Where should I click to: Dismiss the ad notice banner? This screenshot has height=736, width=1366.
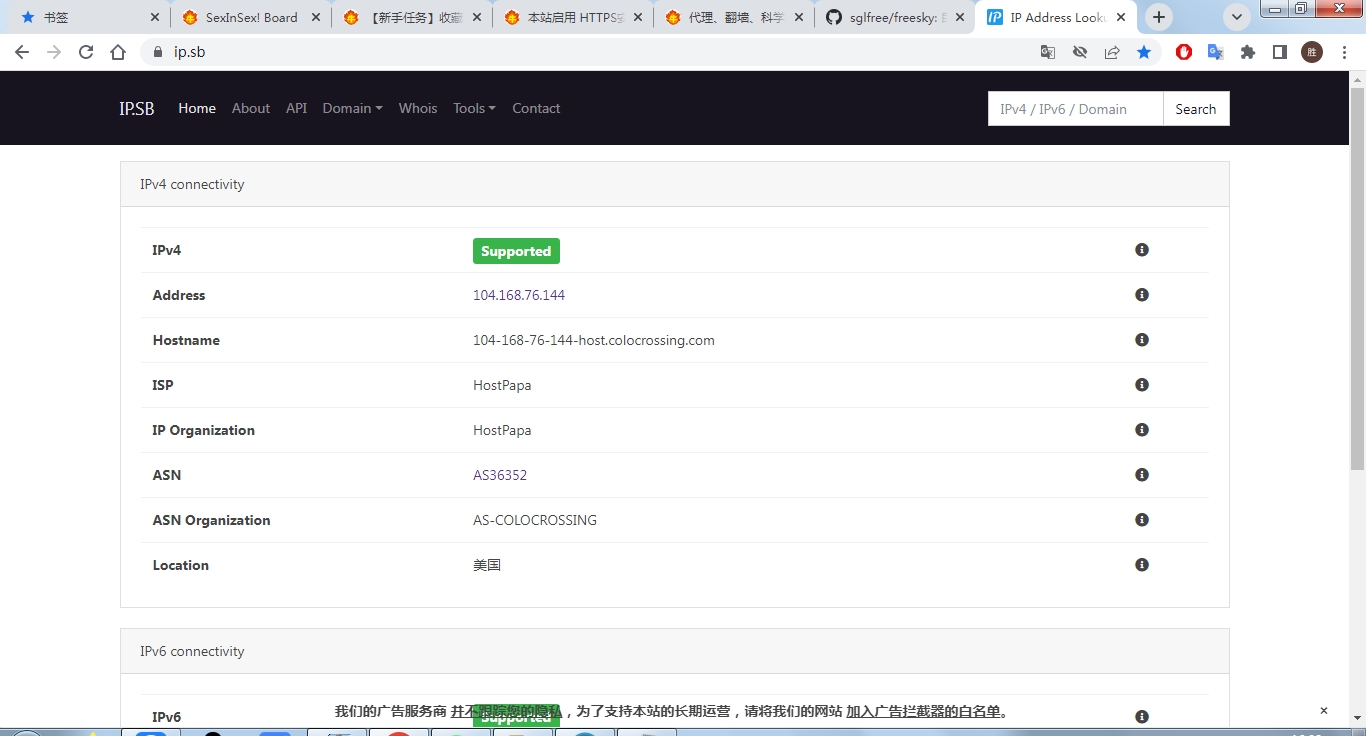pyautogui.click(x=1324, y=711)
